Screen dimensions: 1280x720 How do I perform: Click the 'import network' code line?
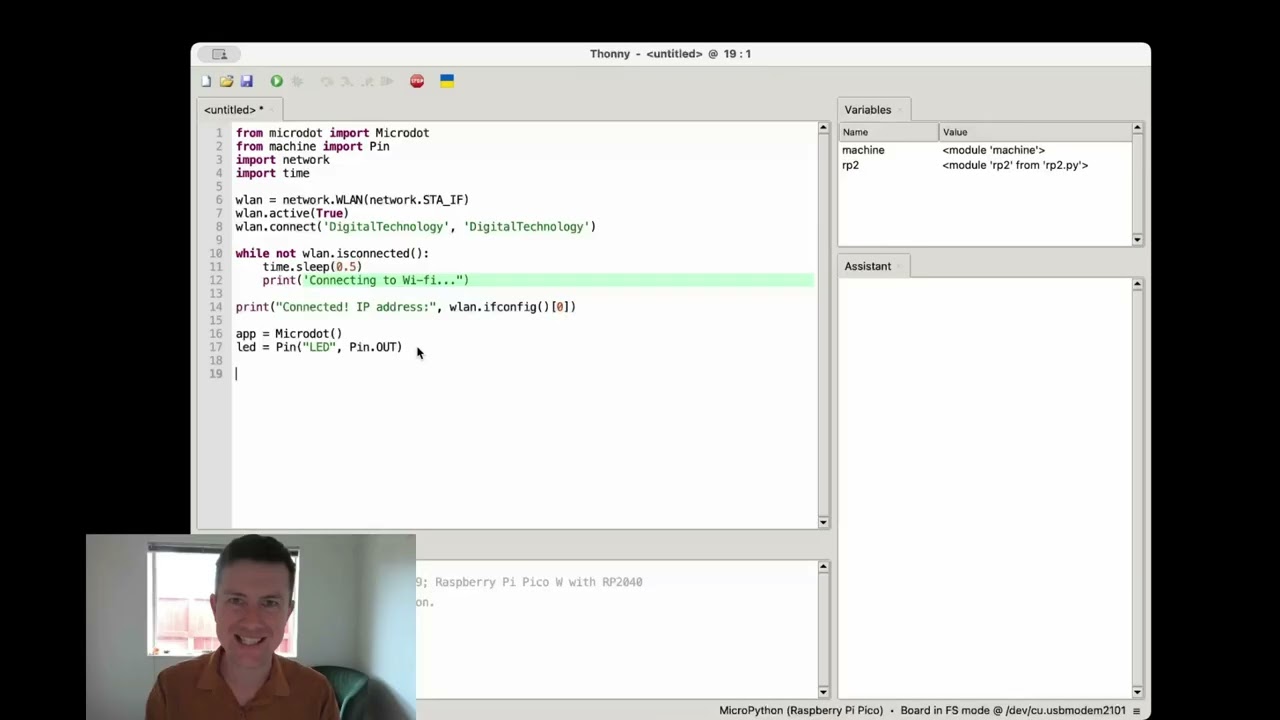282,160
